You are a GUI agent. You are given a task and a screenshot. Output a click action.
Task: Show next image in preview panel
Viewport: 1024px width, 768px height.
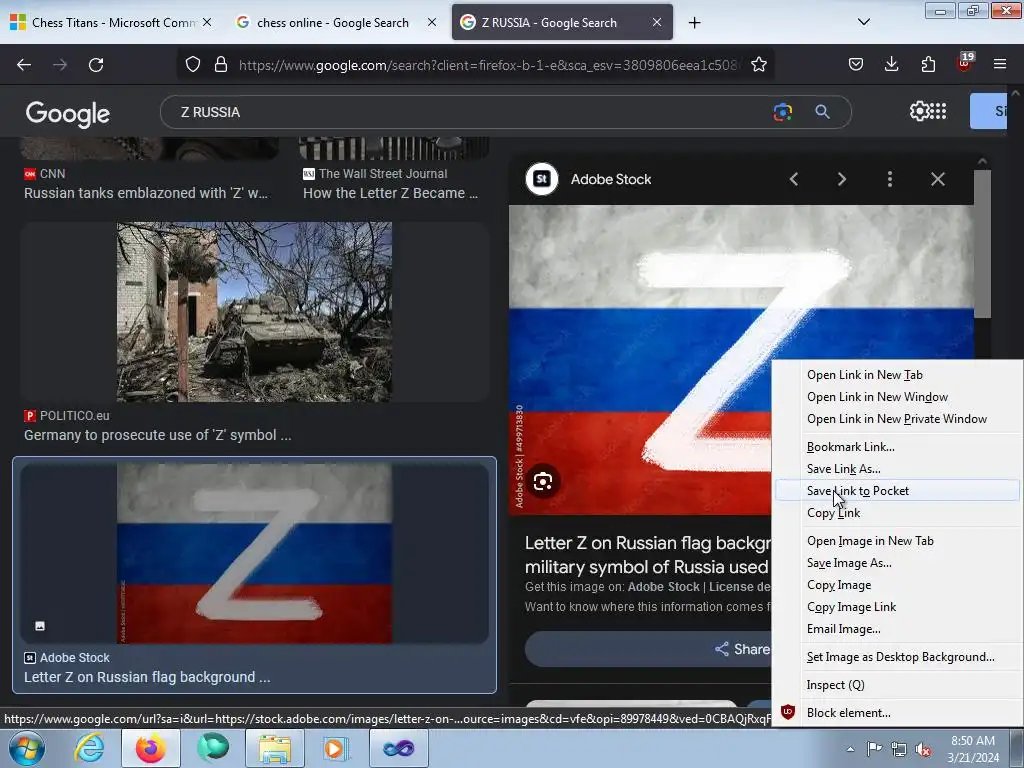point(842,179)
